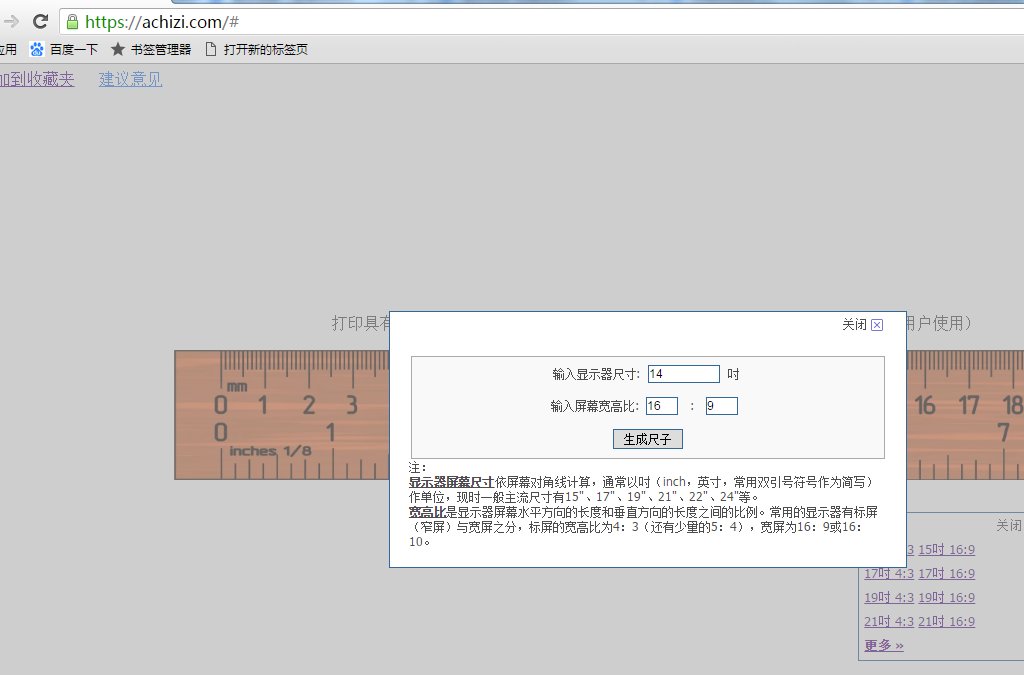Click the address bar URL

coord(162,21)
